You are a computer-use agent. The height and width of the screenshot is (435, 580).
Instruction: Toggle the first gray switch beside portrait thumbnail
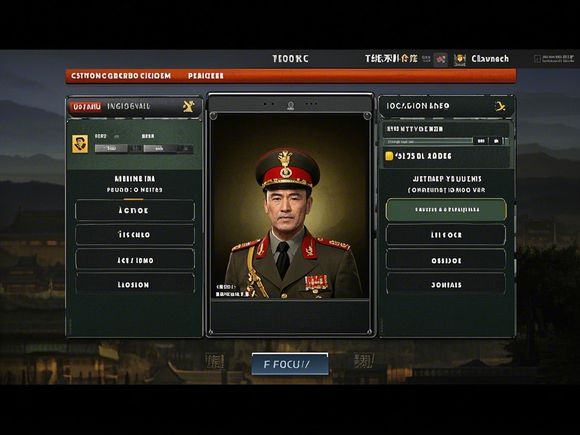(111, 148)
